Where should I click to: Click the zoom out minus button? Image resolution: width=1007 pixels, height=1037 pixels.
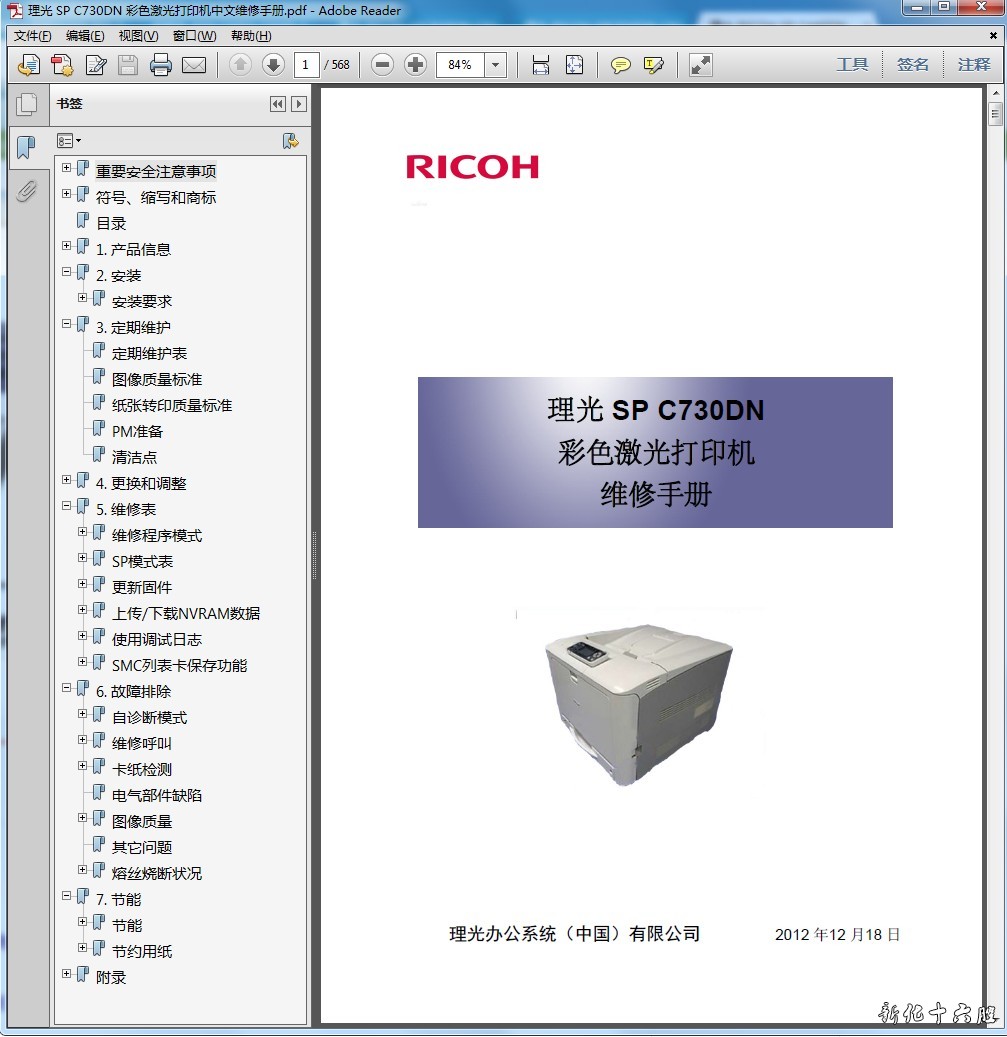pyautogui.click(x=382, y=65)
